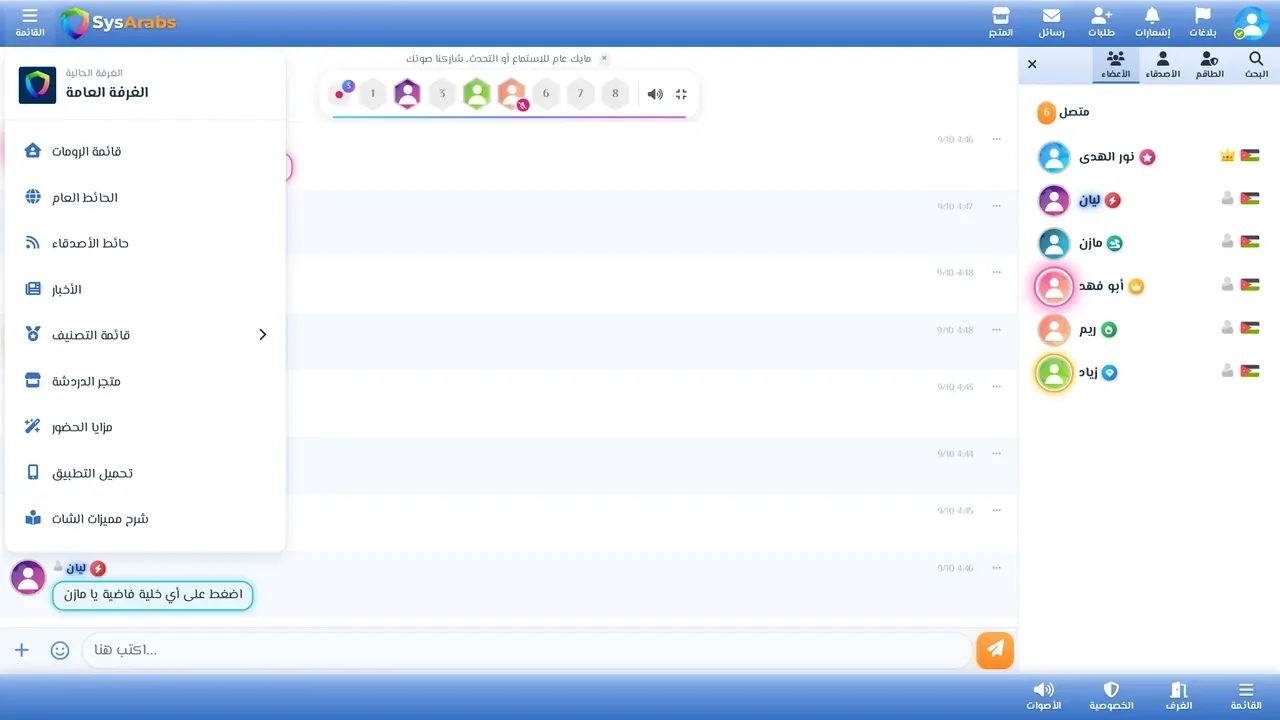The image size is (1280, 720).
Task: Take empty mic seat number 7
Action: tap(580, 94)
